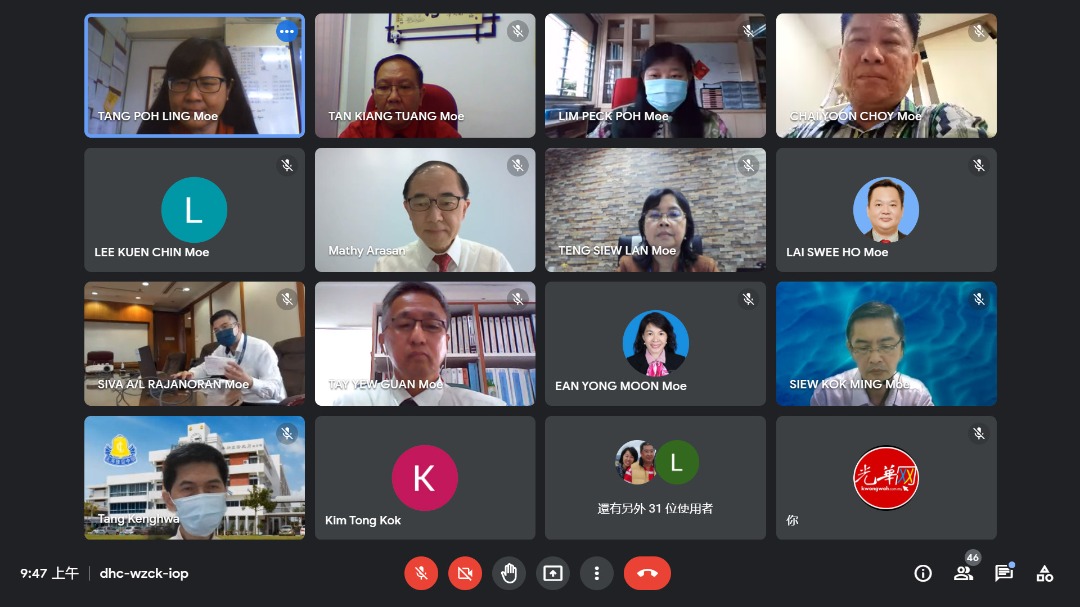Screen dimensions: 1080x607
Task: Click the present screen icon
Action: (553, 573)
